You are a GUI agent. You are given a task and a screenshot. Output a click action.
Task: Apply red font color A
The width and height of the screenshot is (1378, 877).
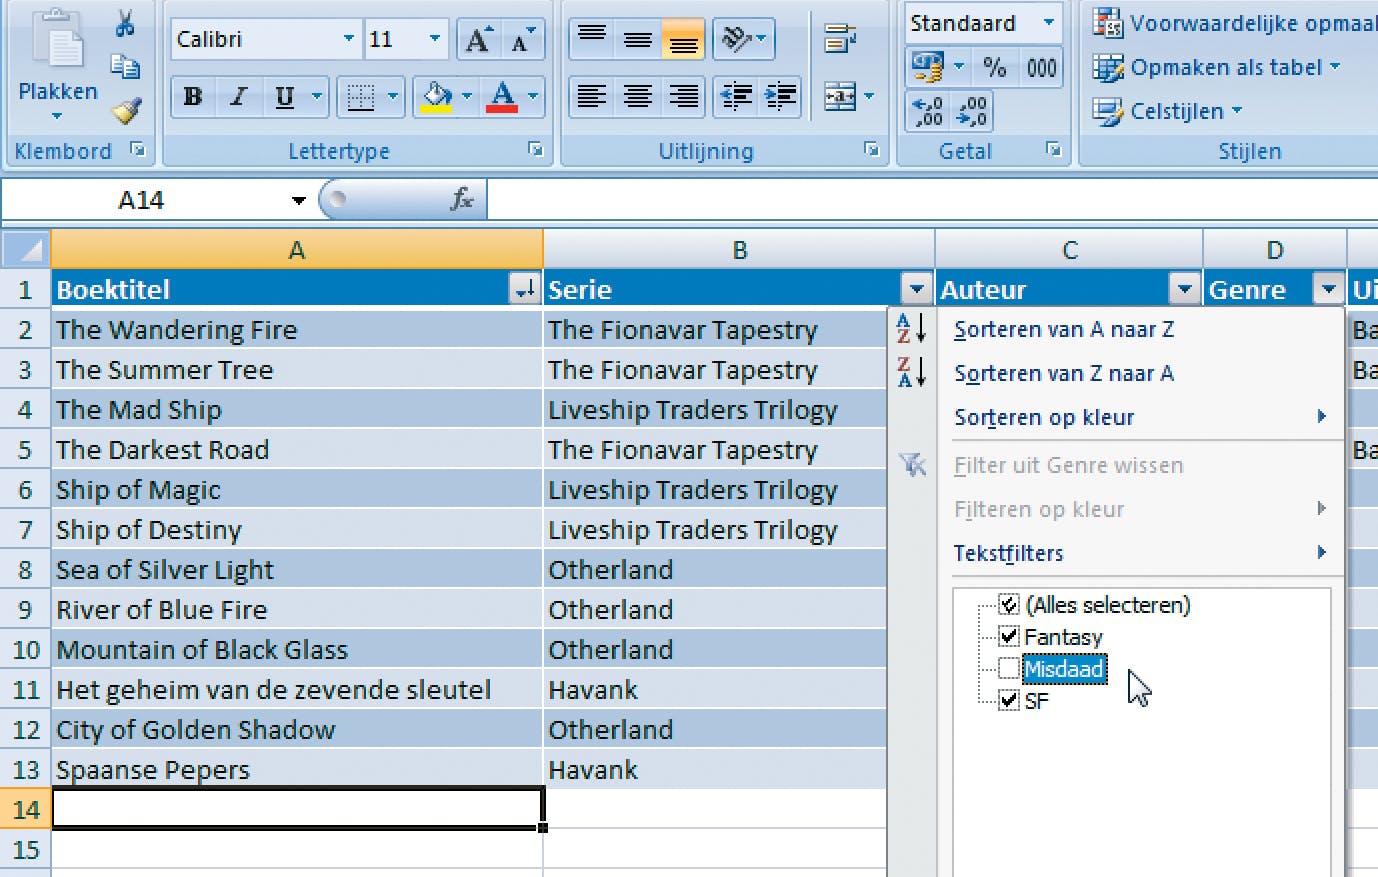(502, 97)
